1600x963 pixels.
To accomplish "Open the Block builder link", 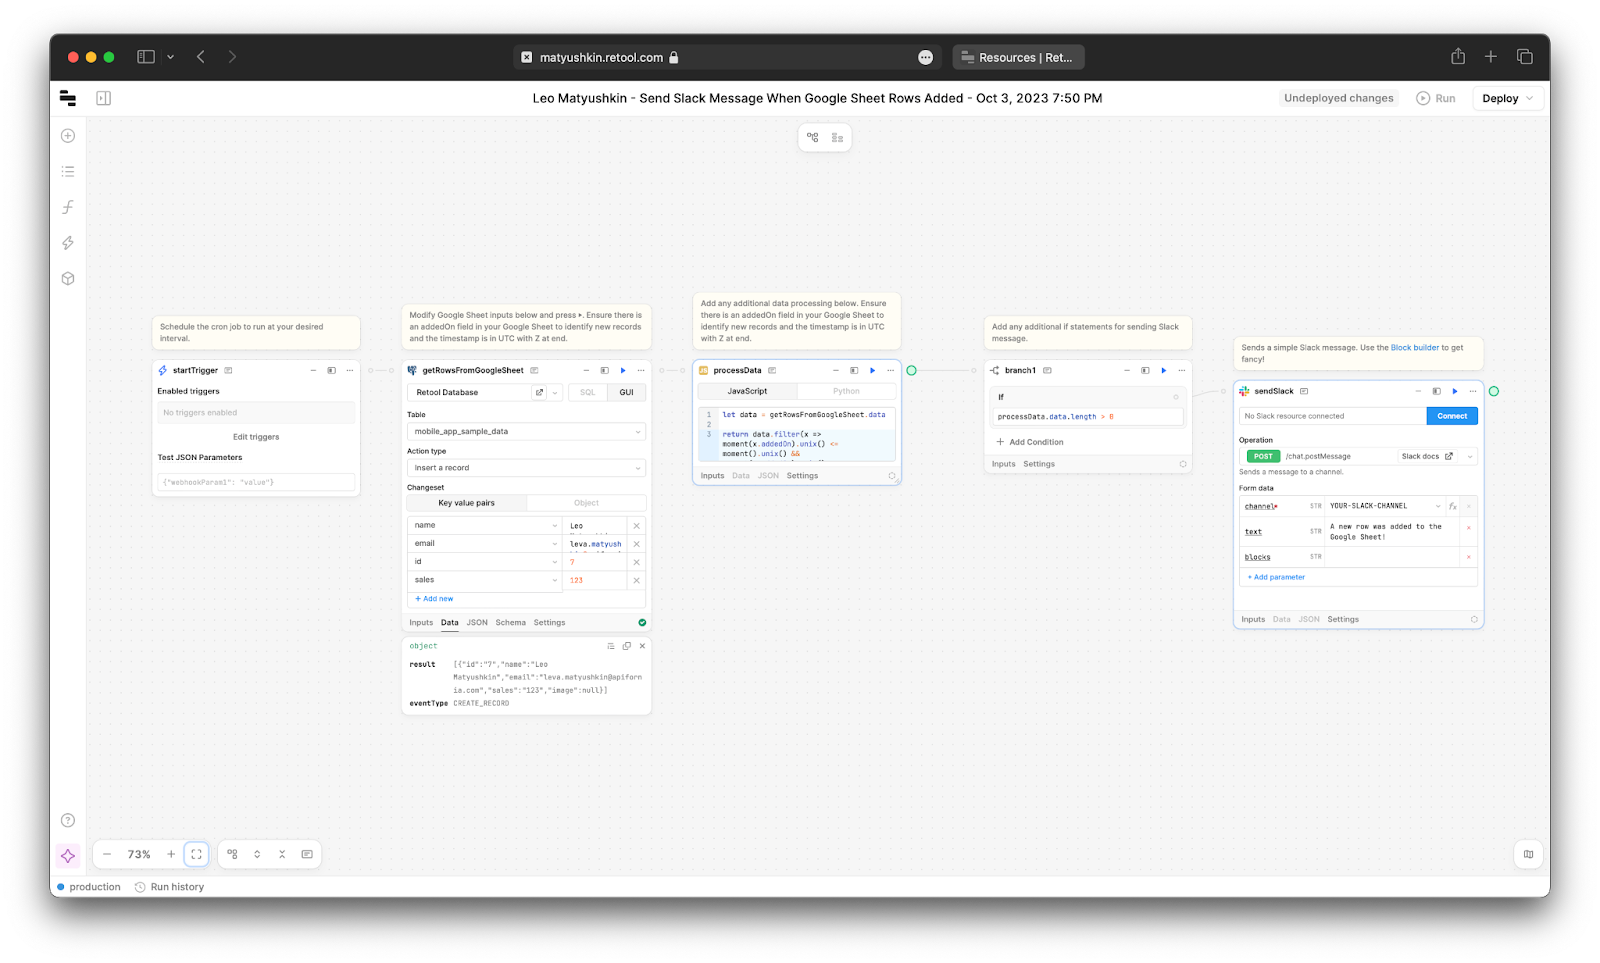I will pyautogui.click(x=1414, y=348).
